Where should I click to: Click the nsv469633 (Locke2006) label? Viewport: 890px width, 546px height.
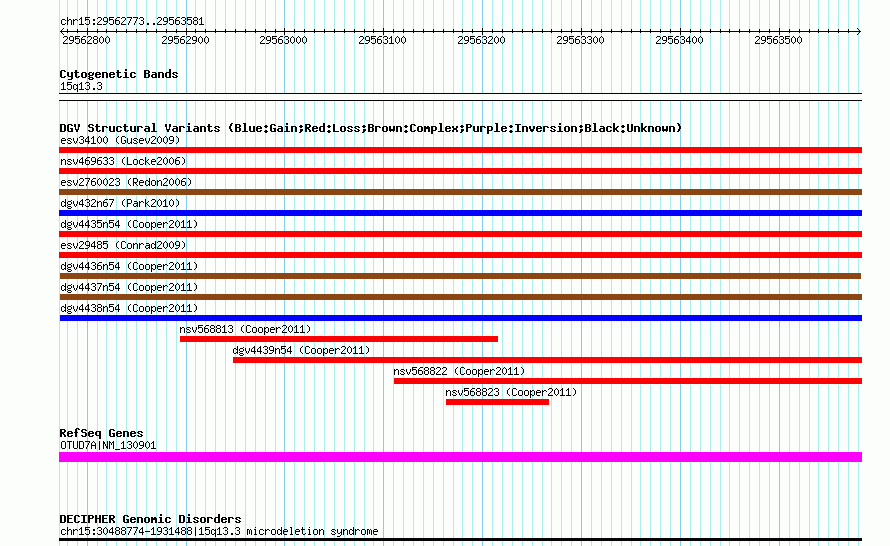pyautogui.click(x=123, y=161)
